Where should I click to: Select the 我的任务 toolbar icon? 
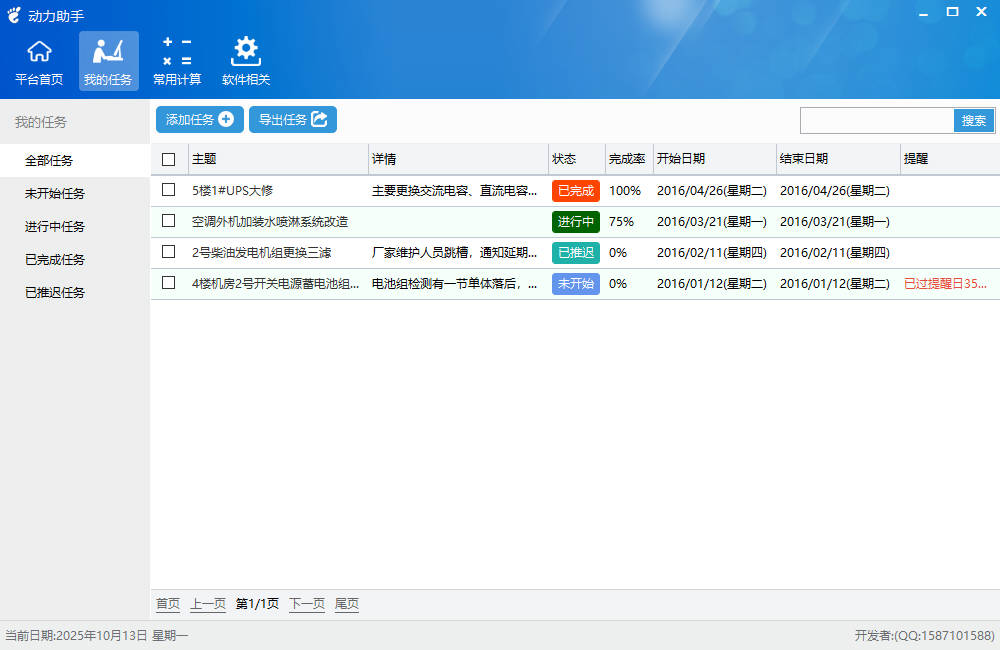[108, 52]
